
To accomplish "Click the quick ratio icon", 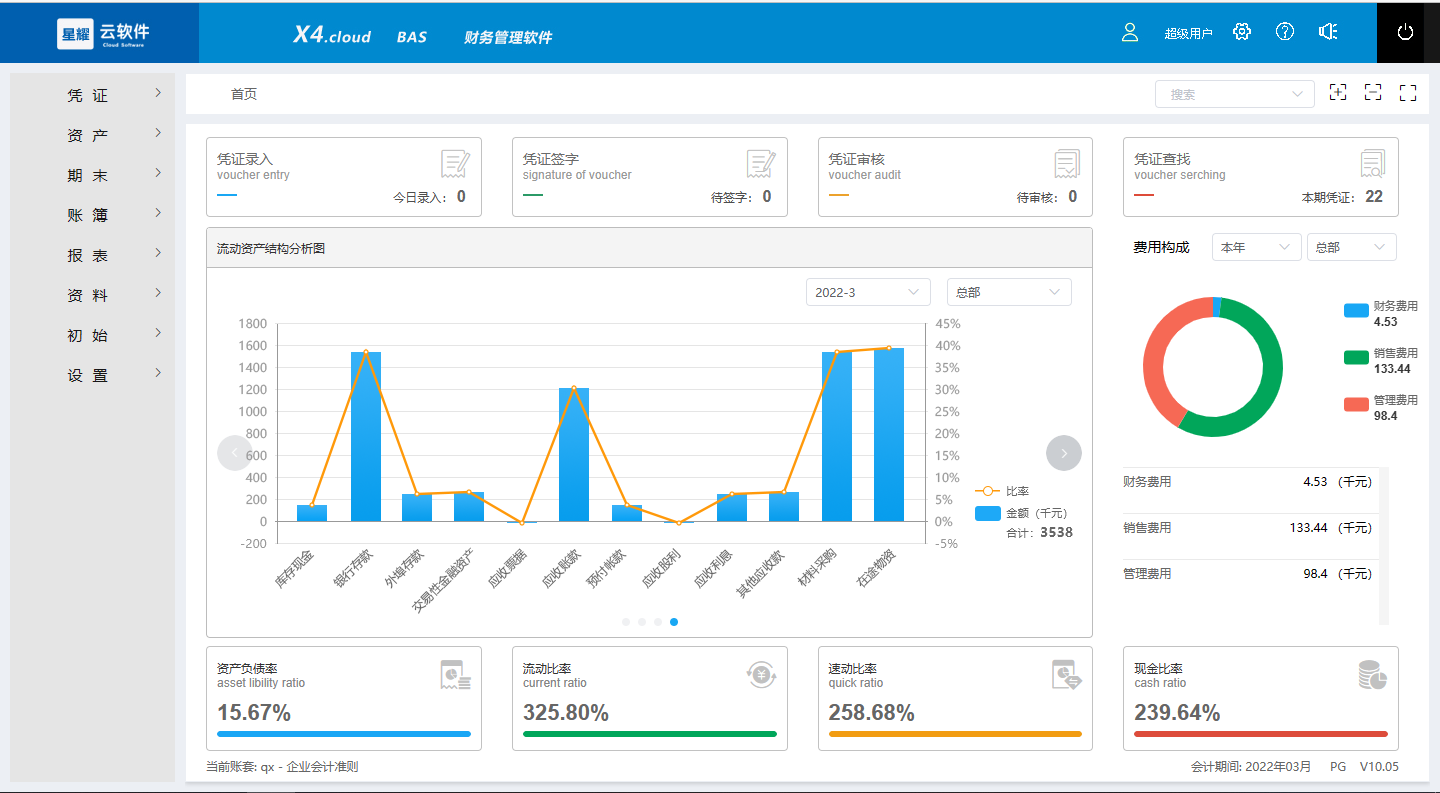I will (1066, 675).
